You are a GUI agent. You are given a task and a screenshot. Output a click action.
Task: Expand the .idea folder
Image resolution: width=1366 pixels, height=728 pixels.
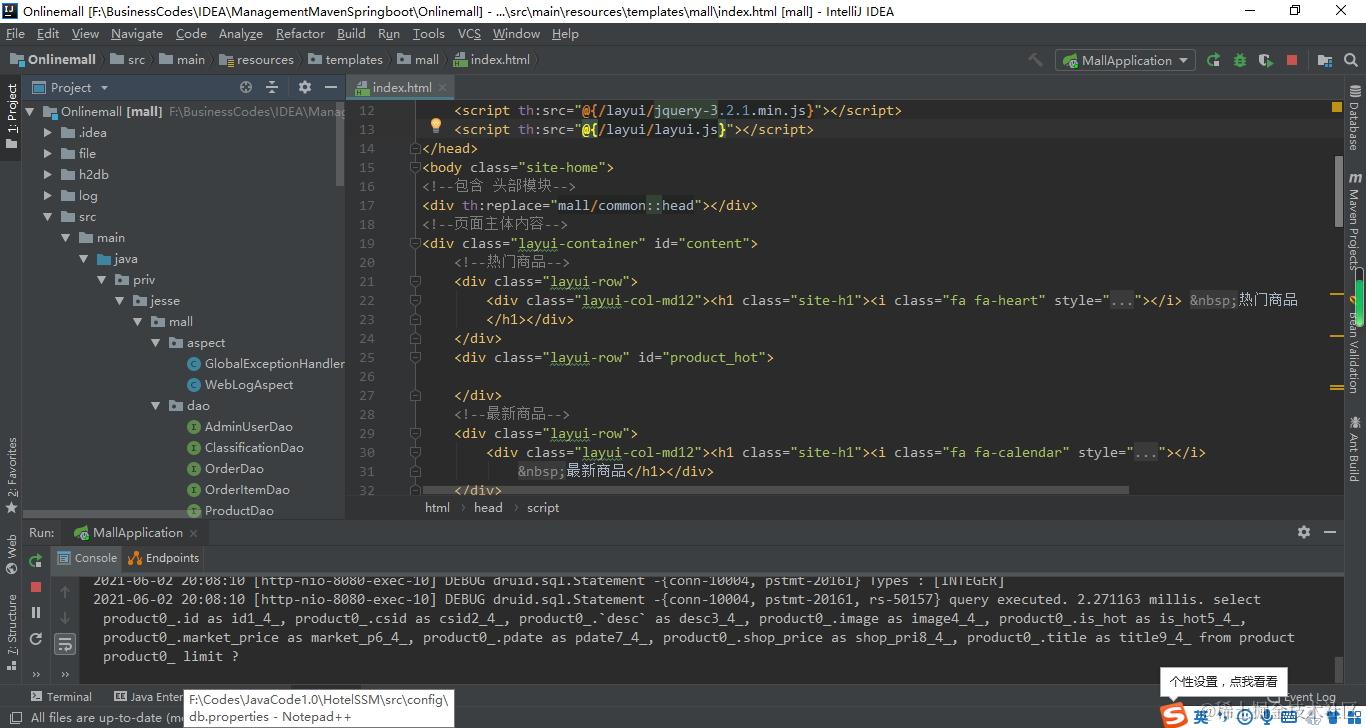click(47, 132)
